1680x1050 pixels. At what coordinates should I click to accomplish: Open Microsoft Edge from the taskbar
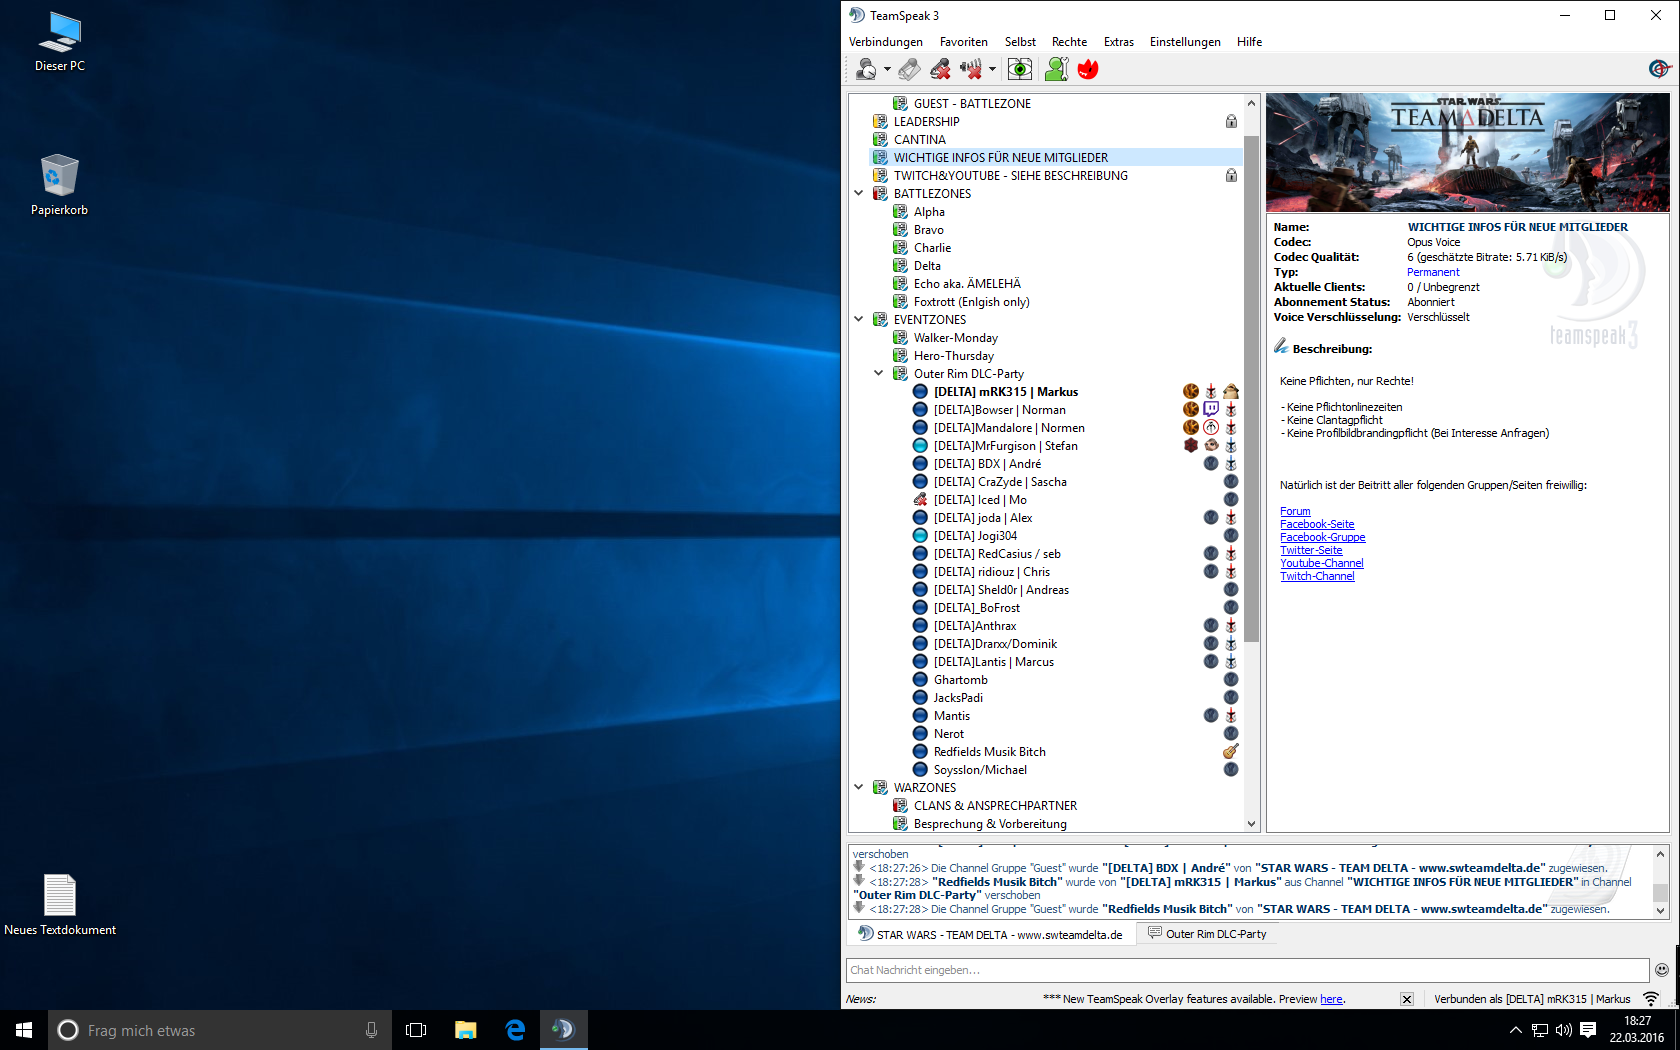(x=515, y=1030)
